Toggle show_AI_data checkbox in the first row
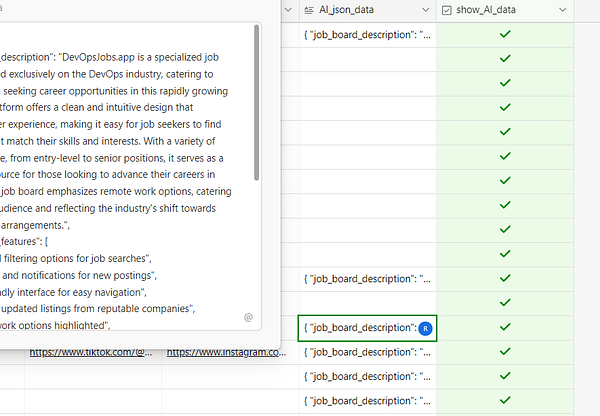600x416 pixels. pyautogui.click(x=505, y=34)
